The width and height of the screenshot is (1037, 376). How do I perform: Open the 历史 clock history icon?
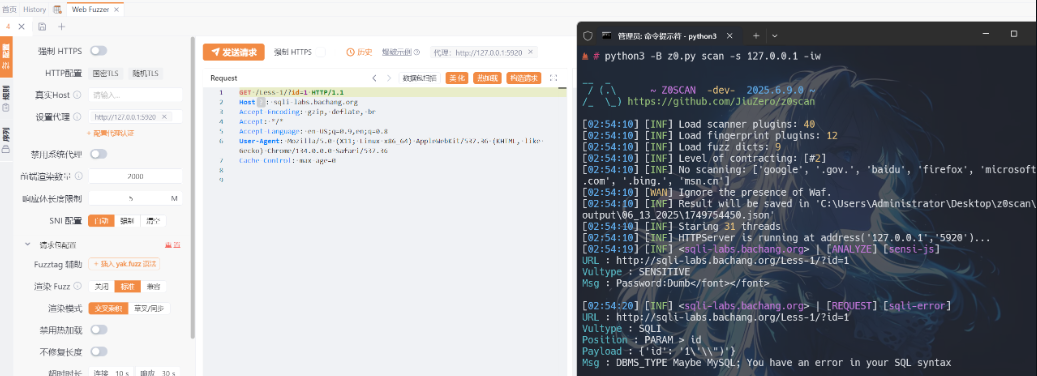coord(351,52)
